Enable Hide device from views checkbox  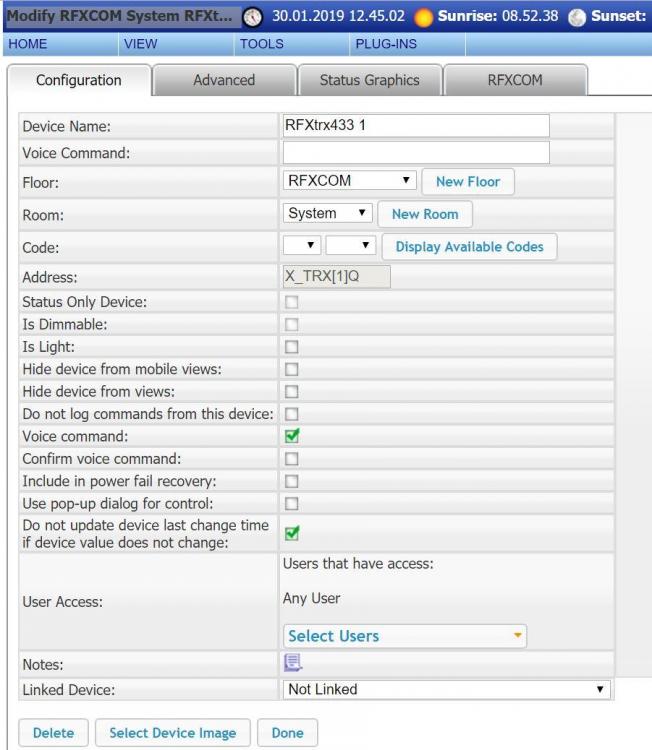tap(293, 392)
